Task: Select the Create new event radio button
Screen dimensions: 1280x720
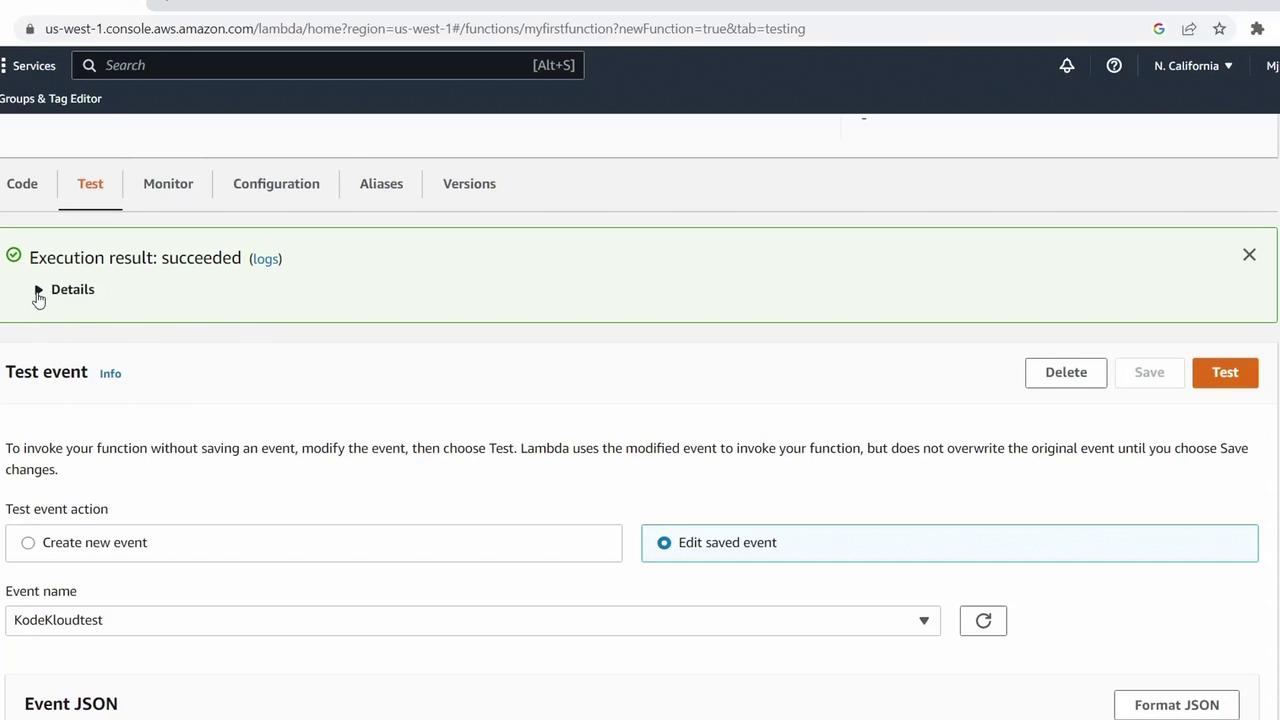Action: tap(28, 543)
